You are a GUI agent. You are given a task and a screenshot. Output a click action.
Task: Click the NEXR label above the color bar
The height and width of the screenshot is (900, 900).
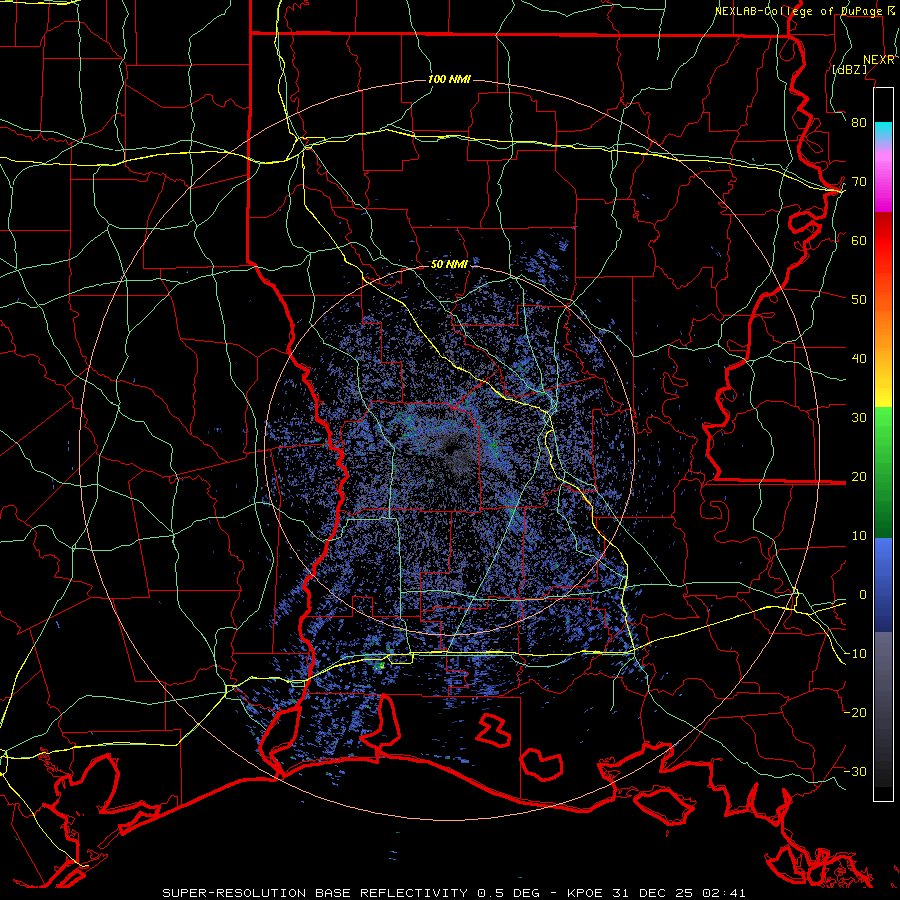(879, 60)
